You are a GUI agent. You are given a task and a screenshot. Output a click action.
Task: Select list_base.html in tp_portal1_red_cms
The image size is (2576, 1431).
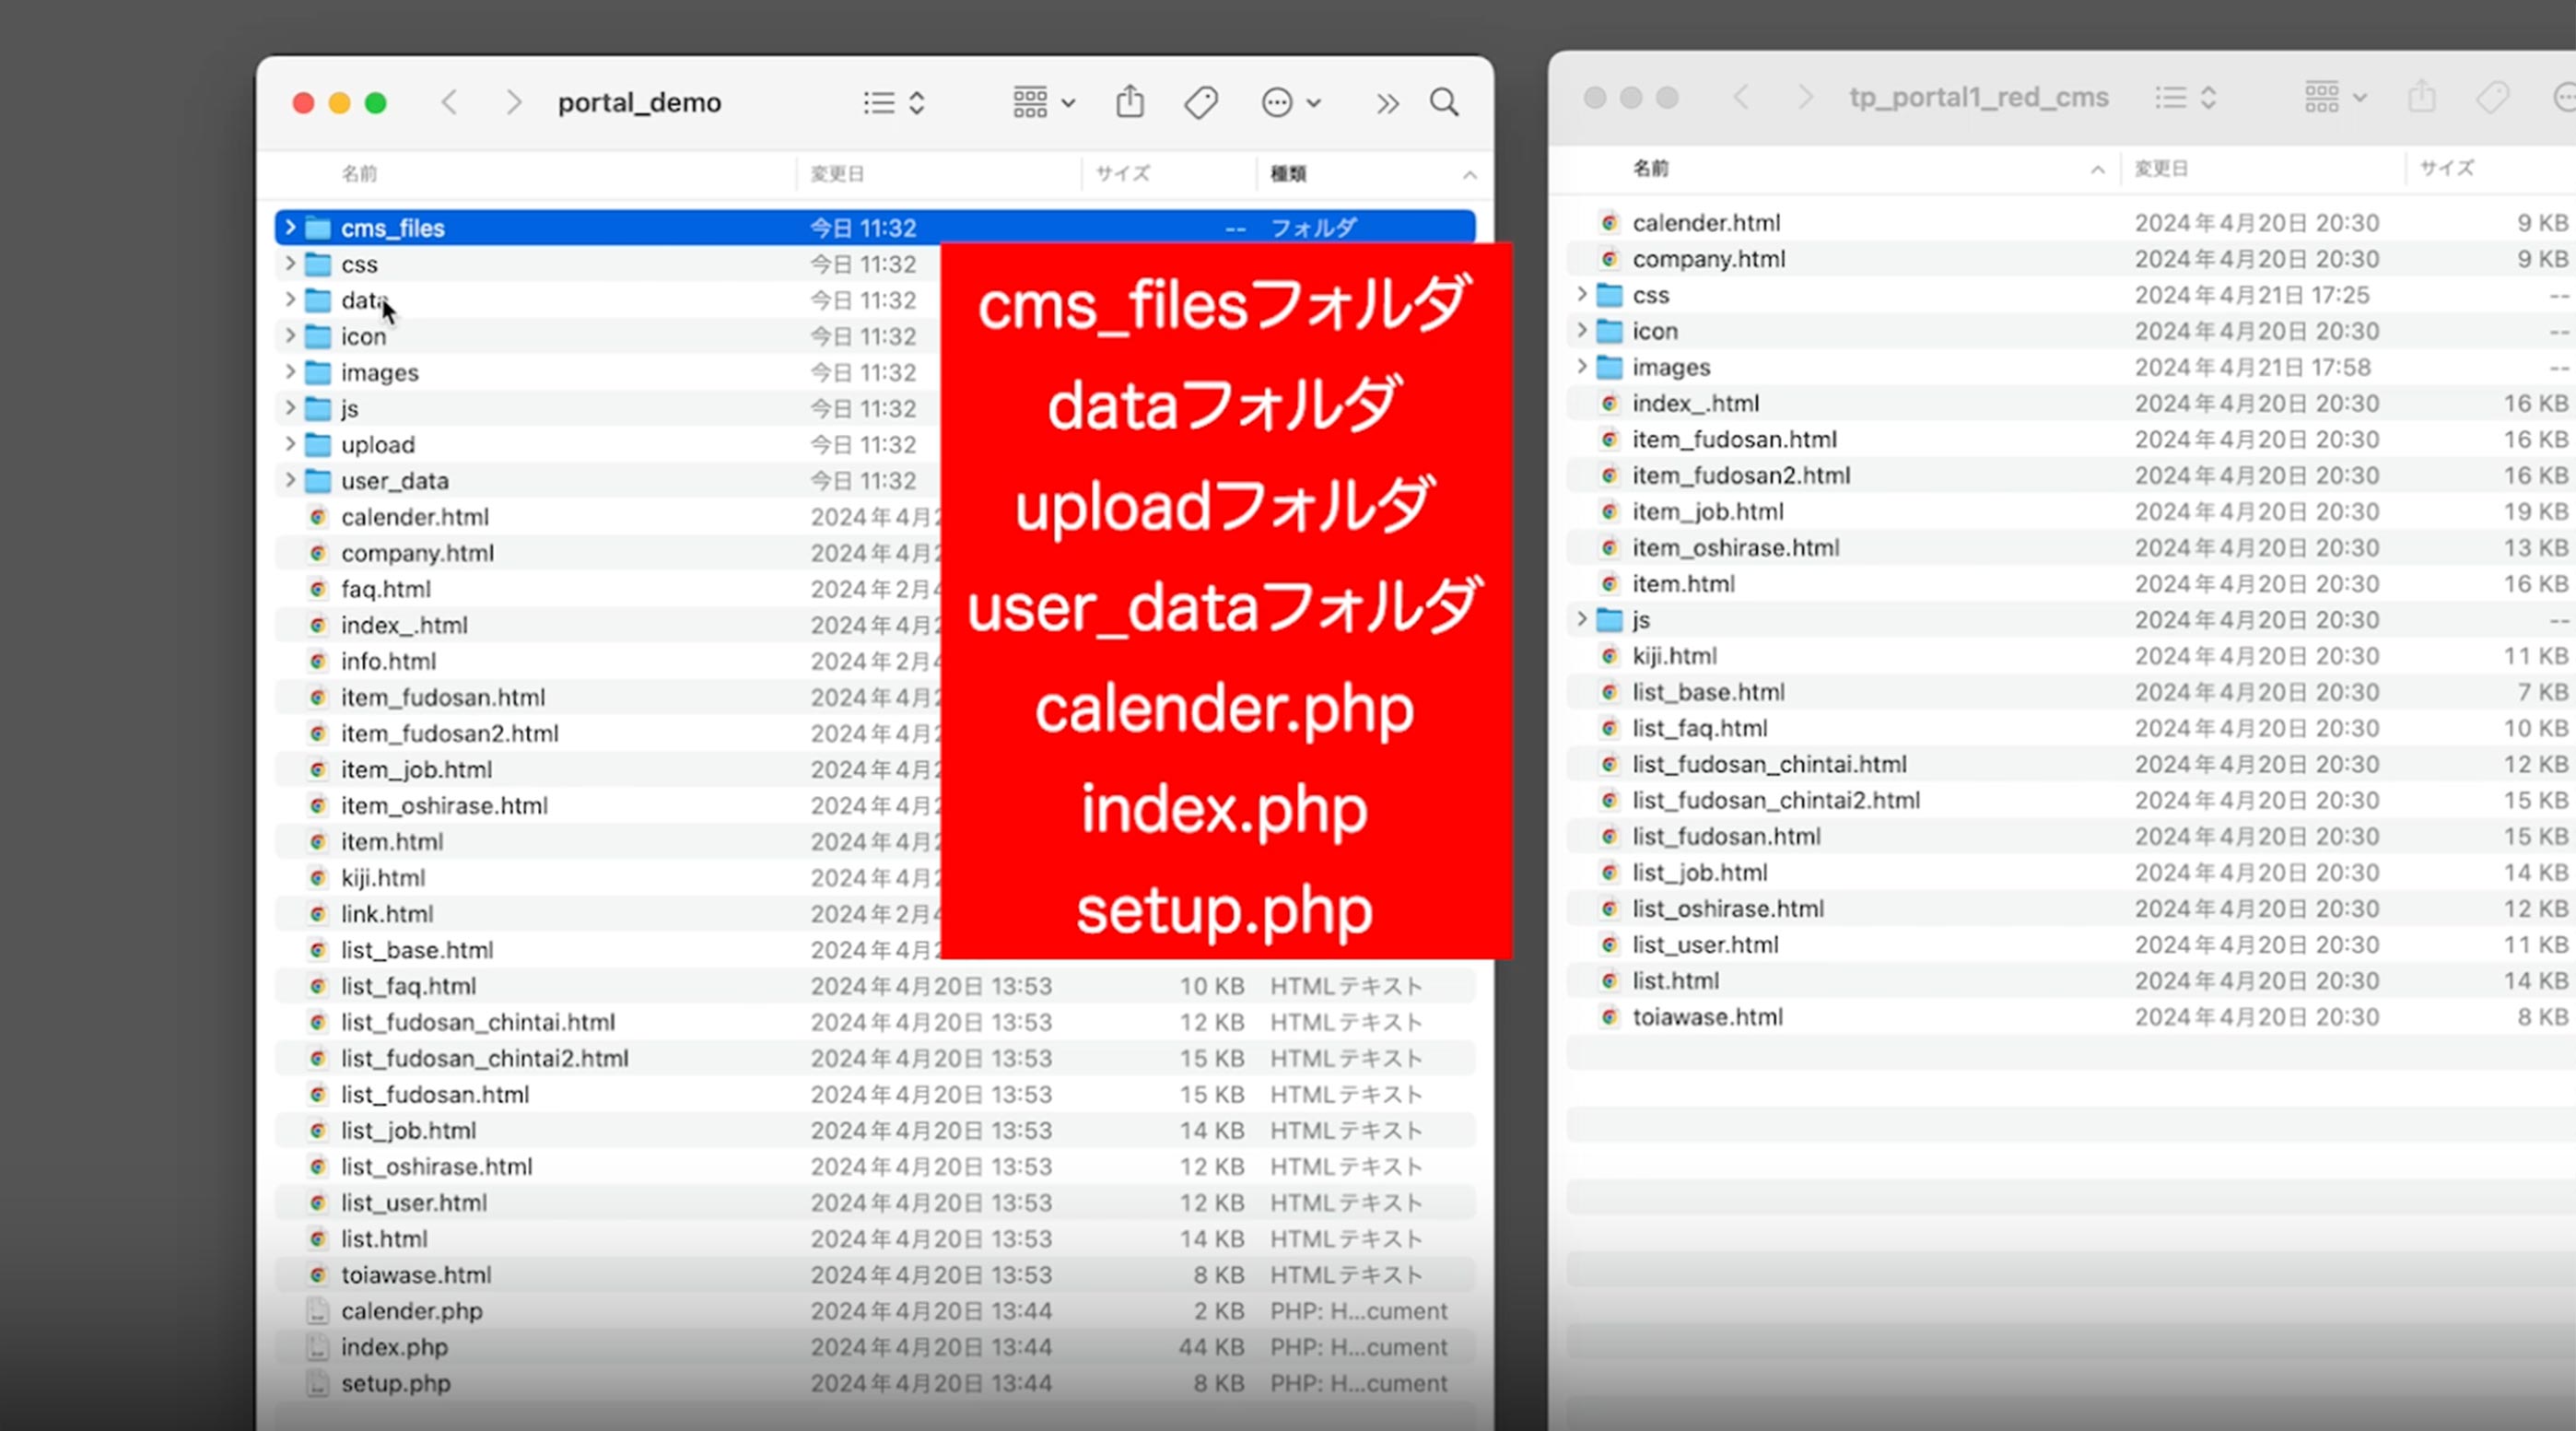click(x=1709, y=692)
